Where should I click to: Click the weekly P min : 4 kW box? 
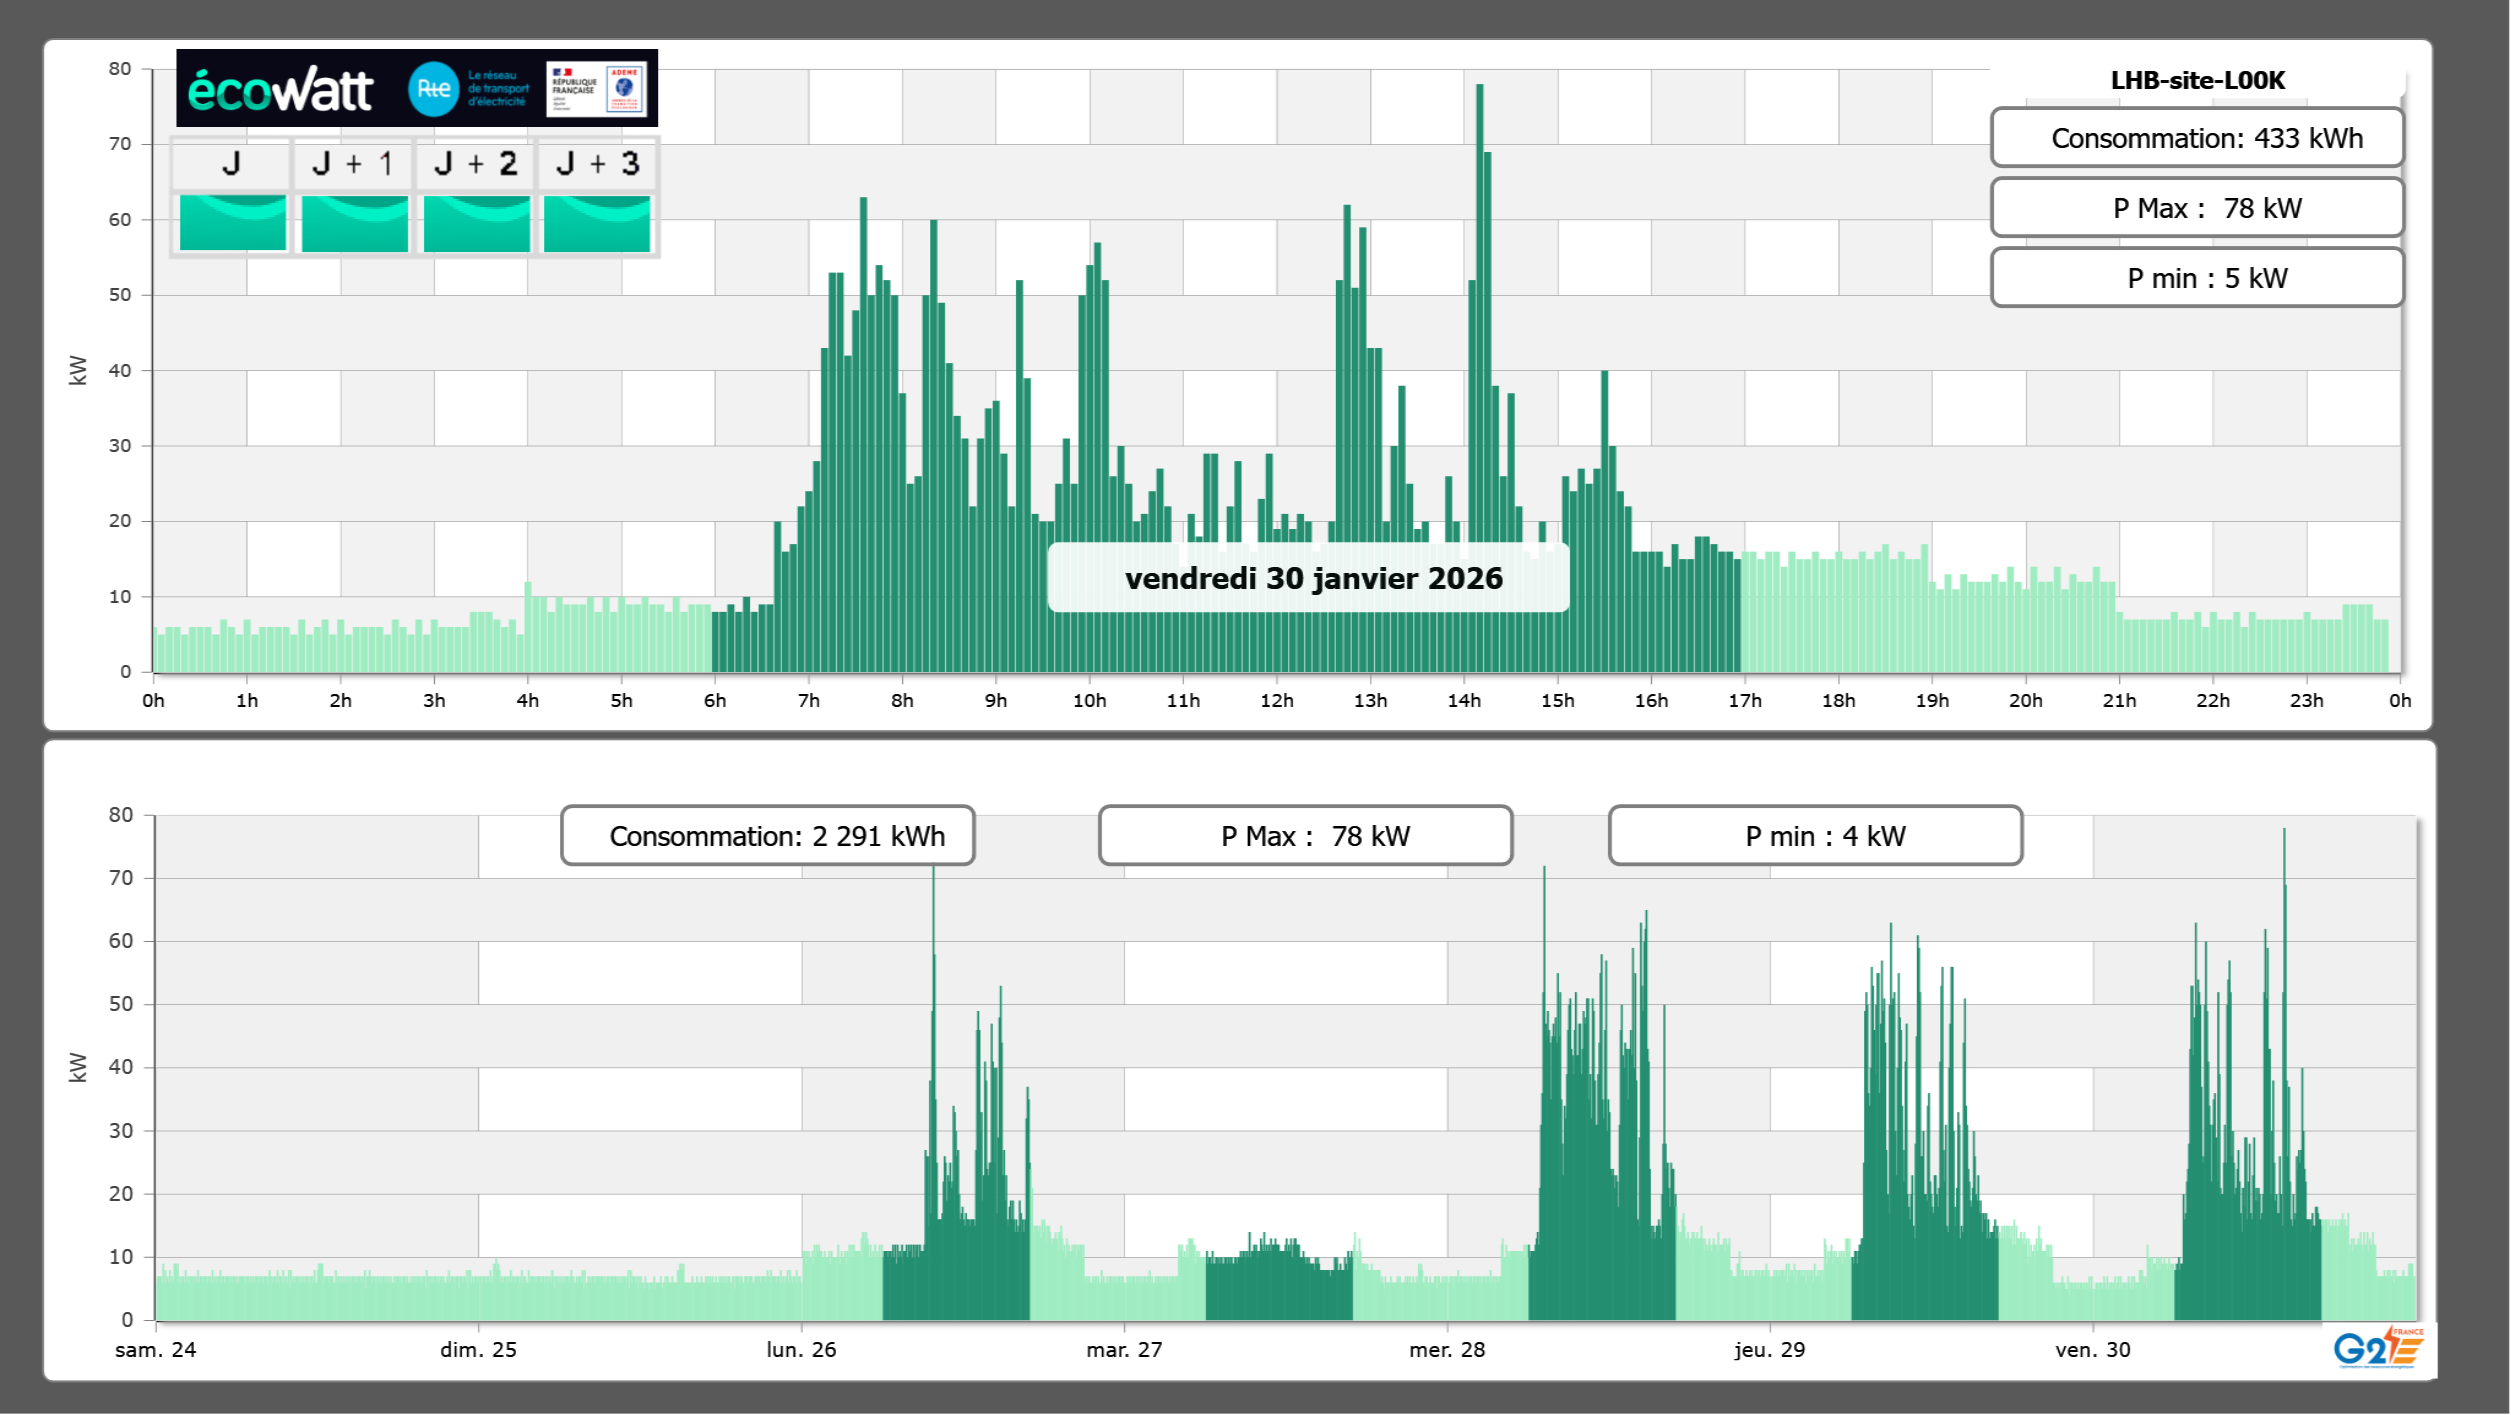[1815, 836]
